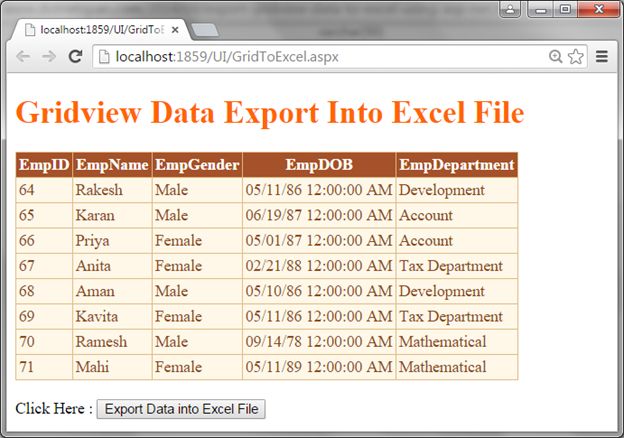
Task: Click Export Data into Excel File button
Action: (181, 409)
